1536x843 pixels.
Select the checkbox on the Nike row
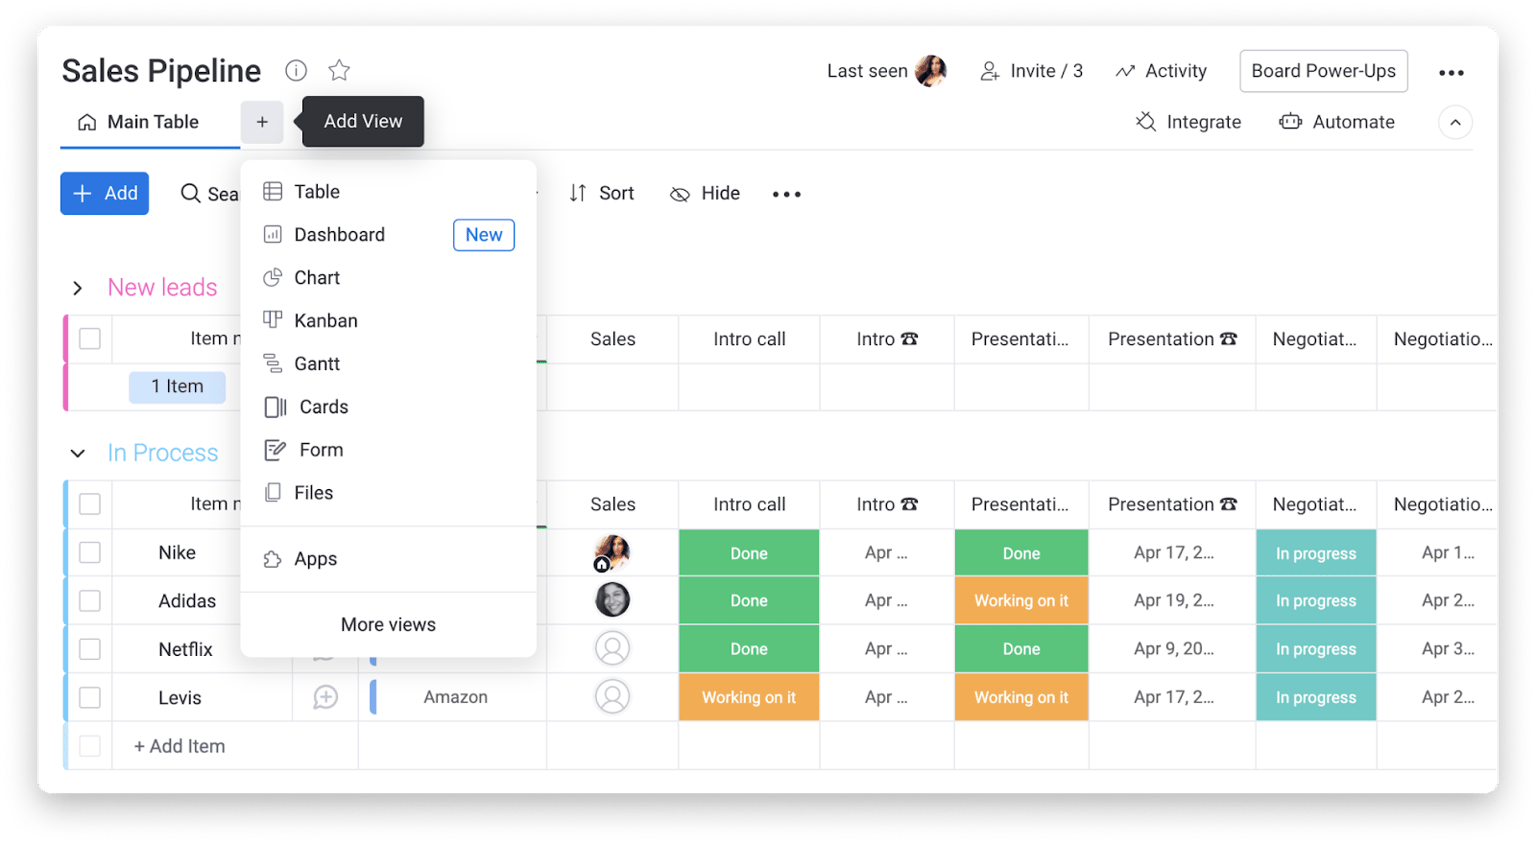point(89,552)
